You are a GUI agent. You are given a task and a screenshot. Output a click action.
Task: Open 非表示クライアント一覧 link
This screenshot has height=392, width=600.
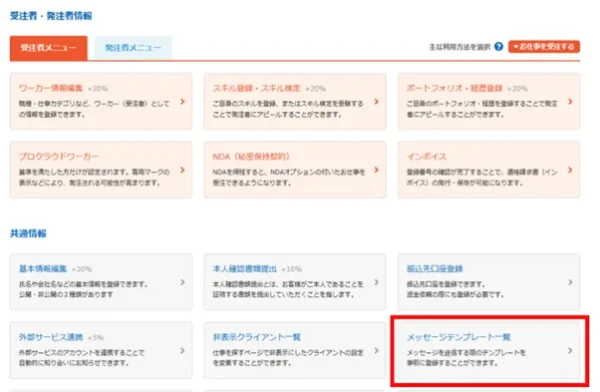tap(257, 337)
